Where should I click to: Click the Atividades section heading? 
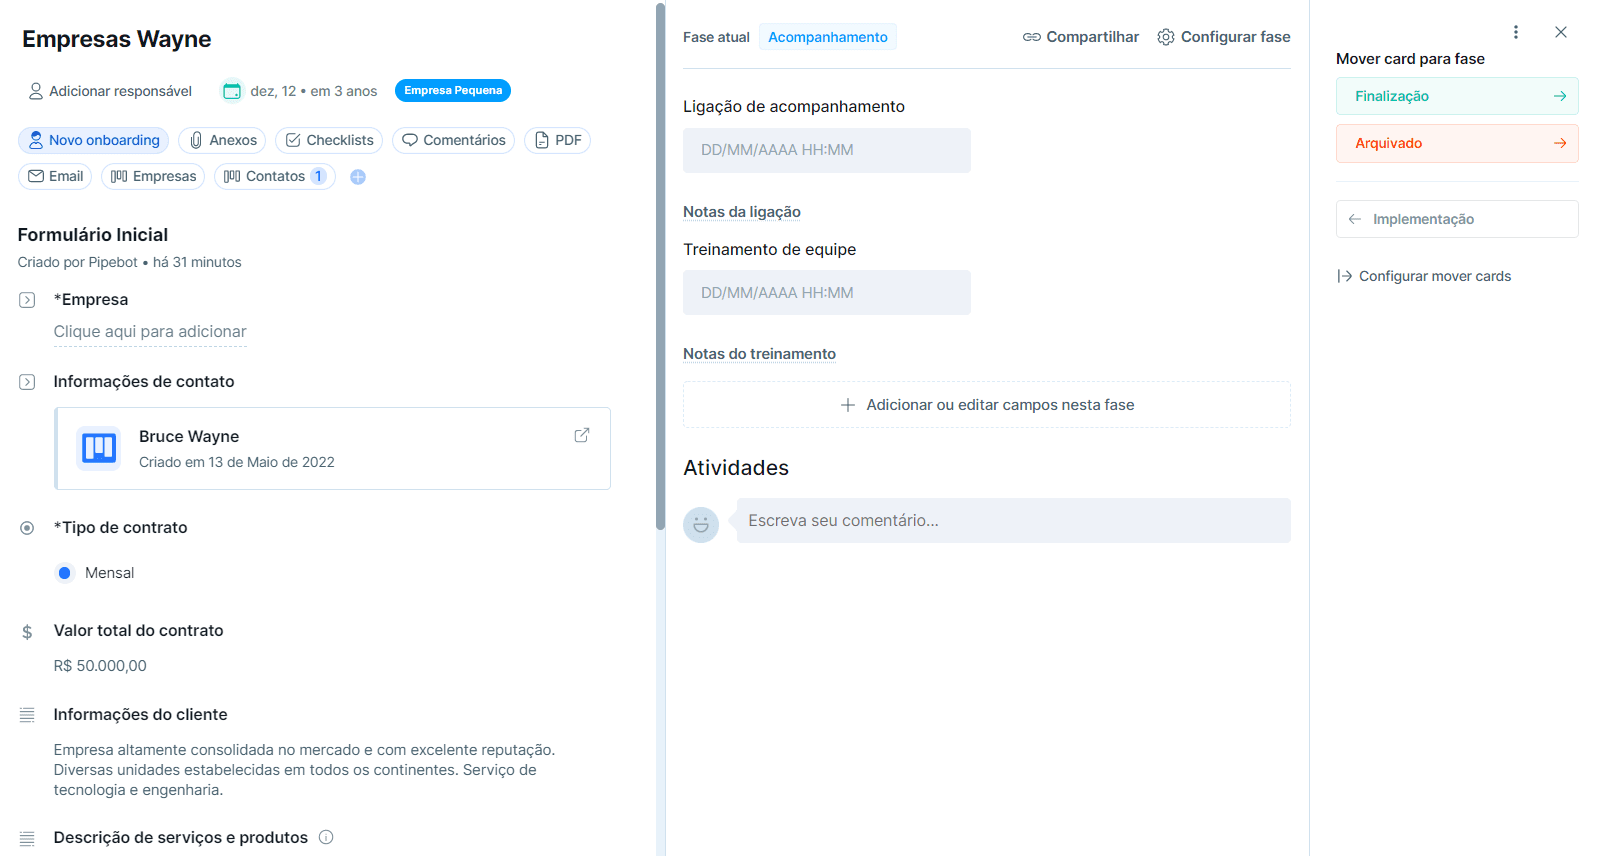[736, 468]
